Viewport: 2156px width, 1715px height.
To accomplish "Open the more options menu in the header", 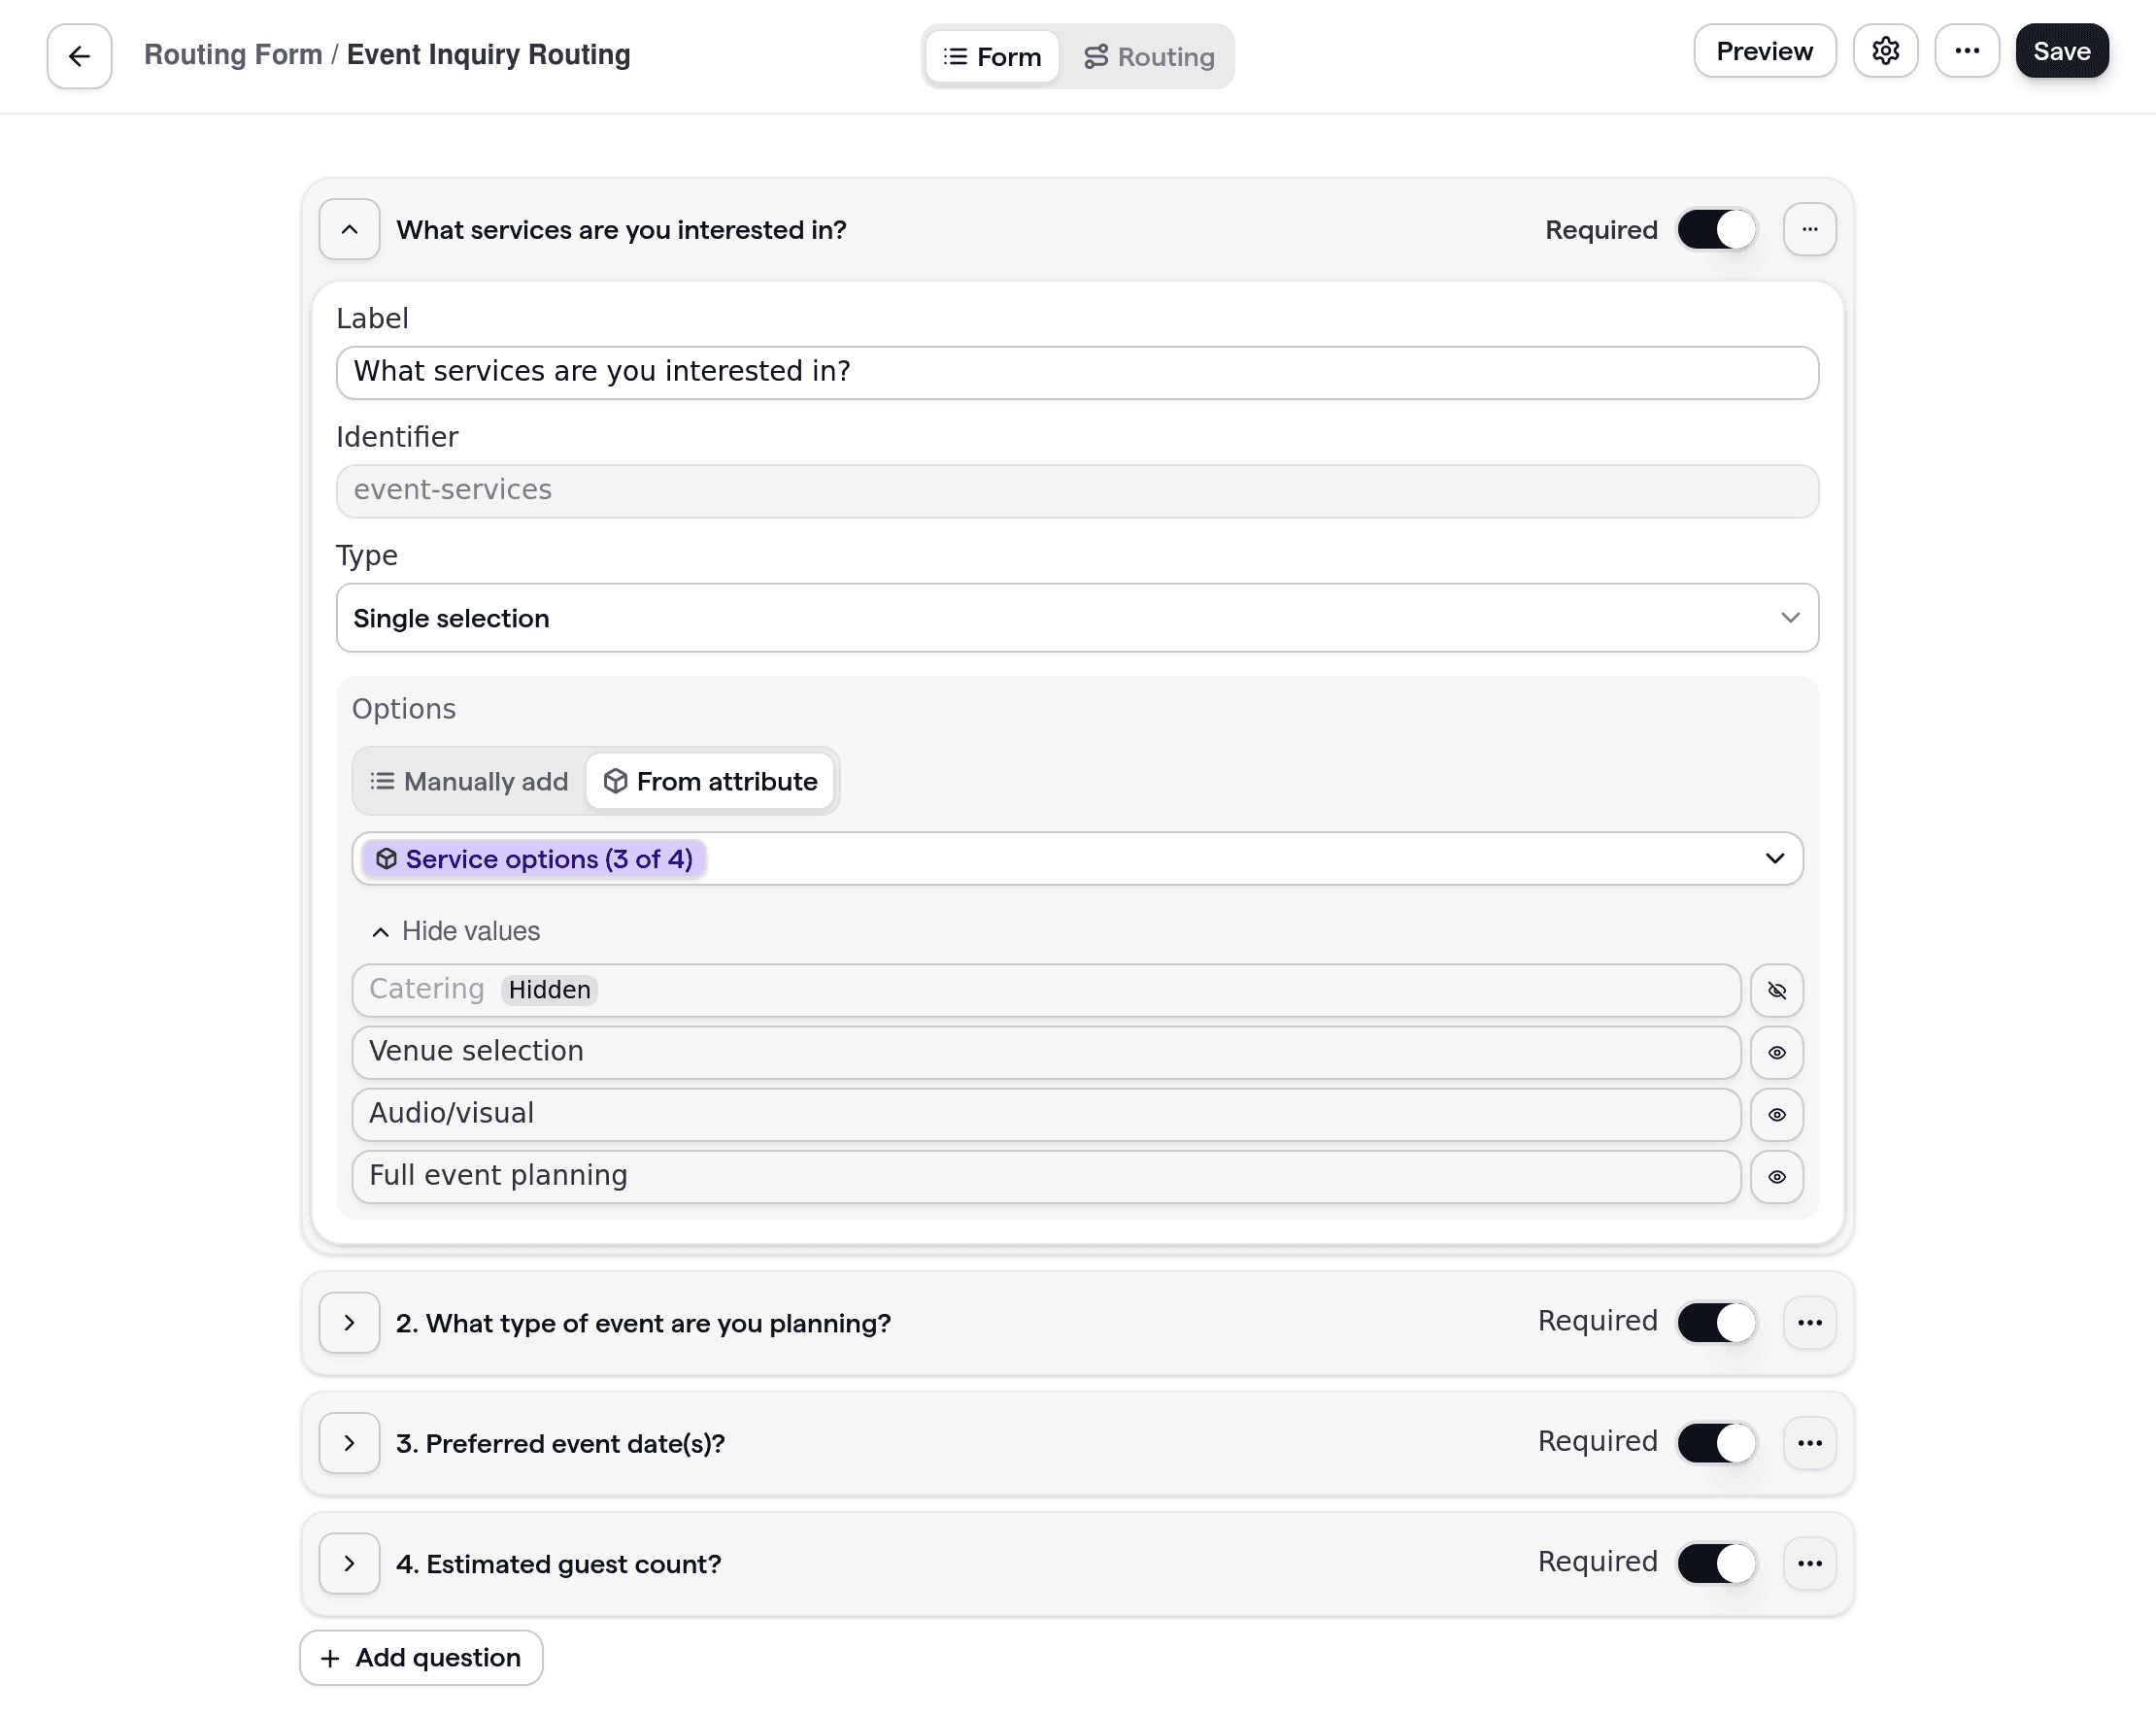I will click(1967, 50).
